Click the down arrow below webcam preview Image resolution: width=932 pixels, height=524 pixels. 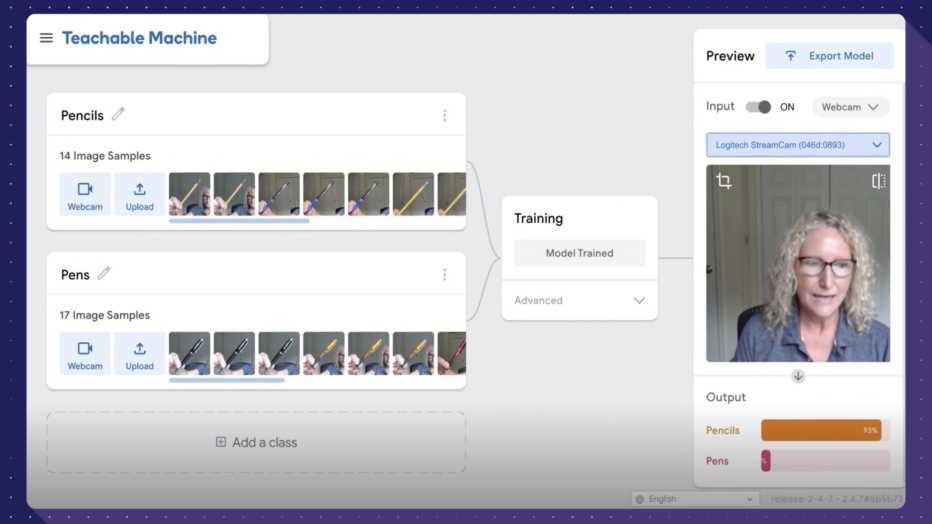(x=798, y=376)
